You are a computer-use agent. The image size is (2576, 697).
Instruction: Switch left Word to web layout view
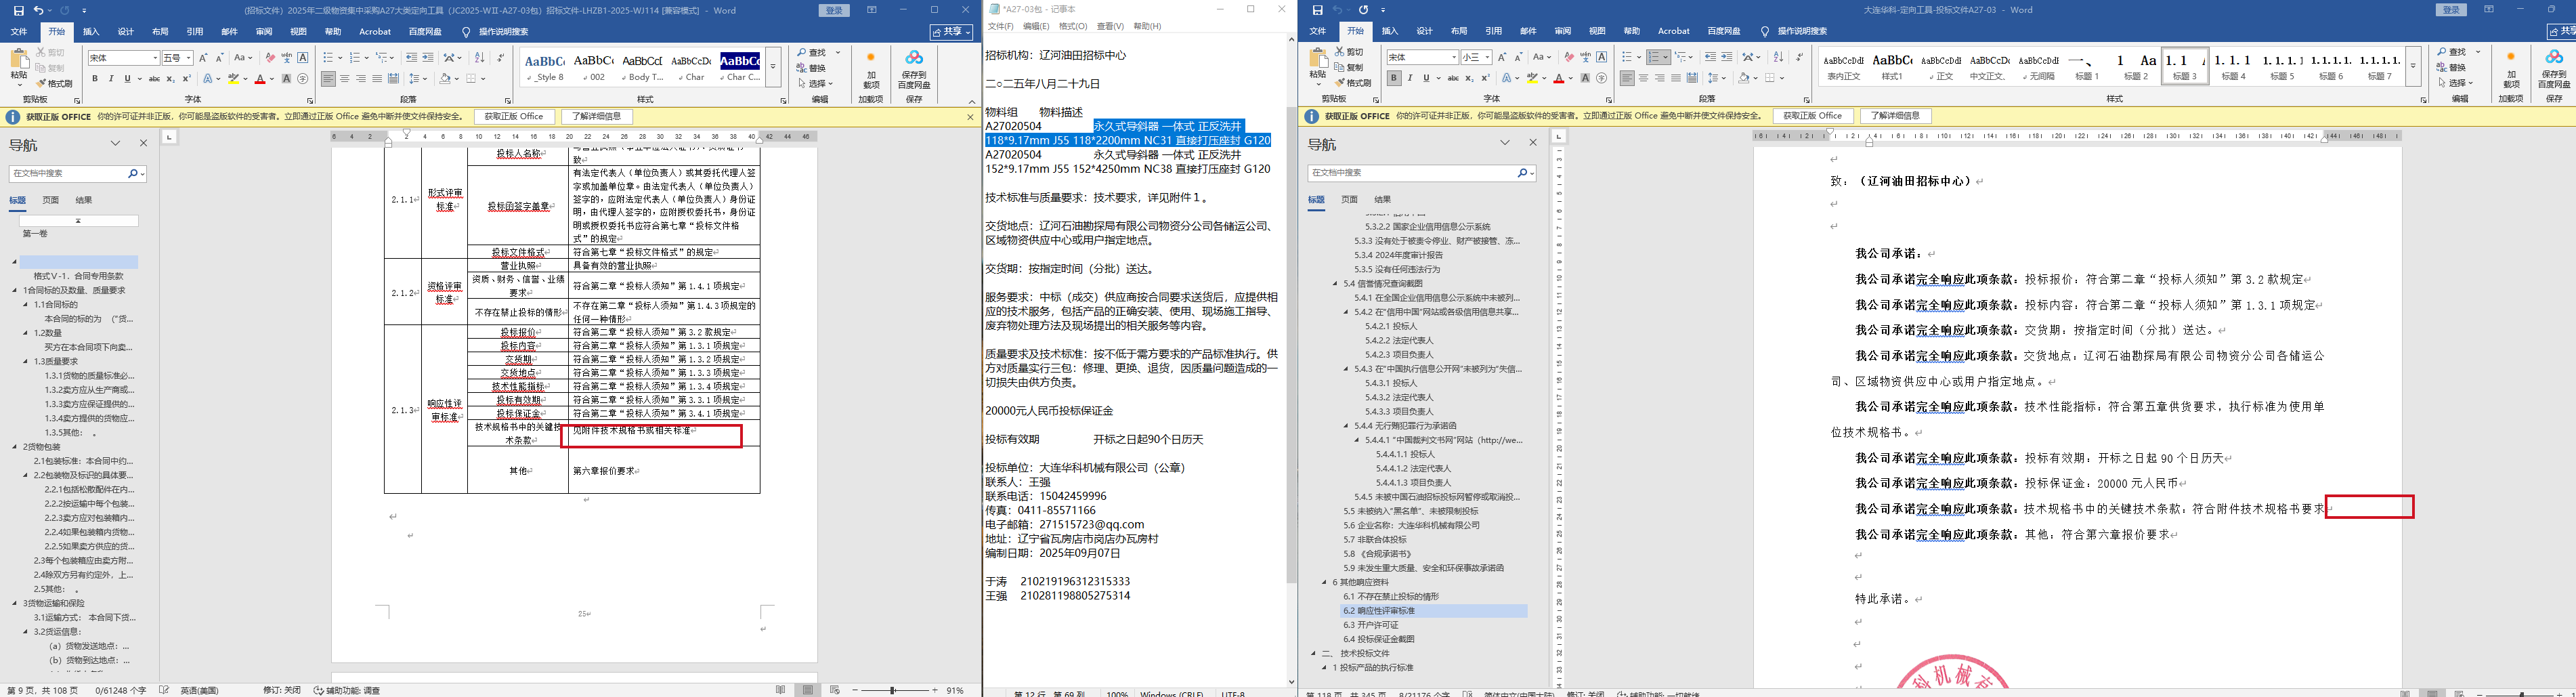(834, 690)
